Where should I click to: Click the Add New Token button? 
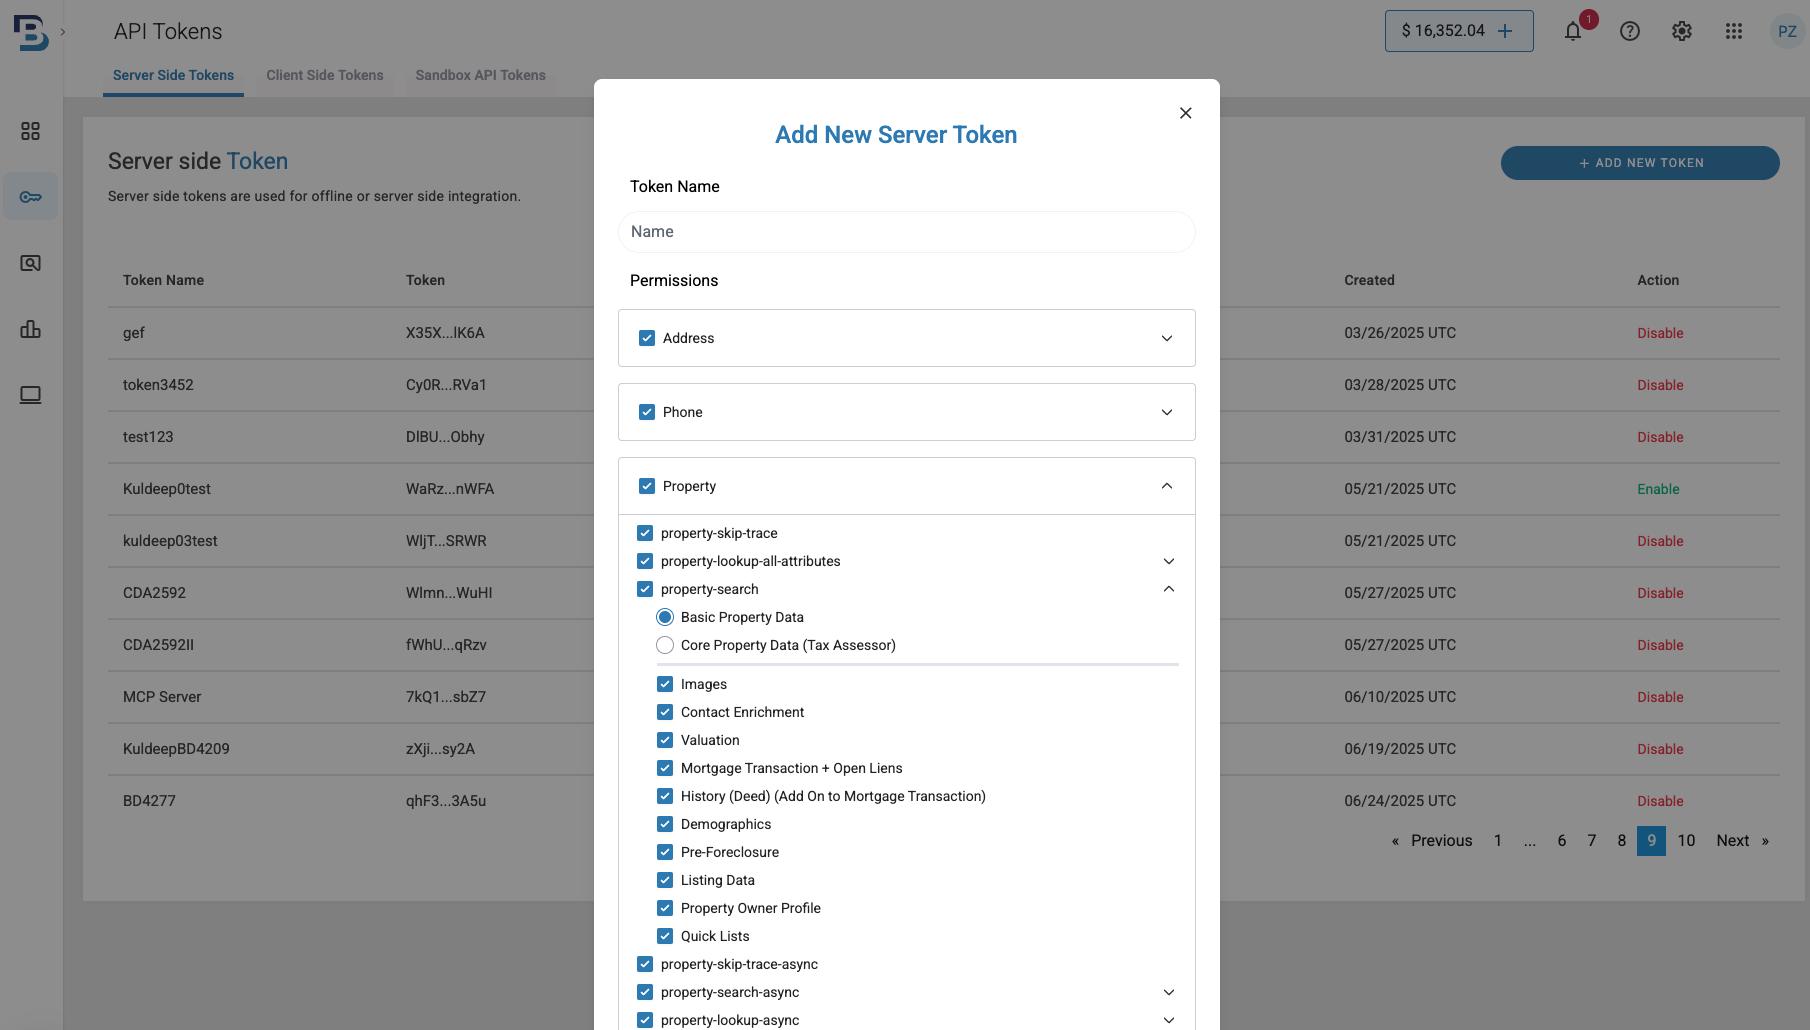1640,163
